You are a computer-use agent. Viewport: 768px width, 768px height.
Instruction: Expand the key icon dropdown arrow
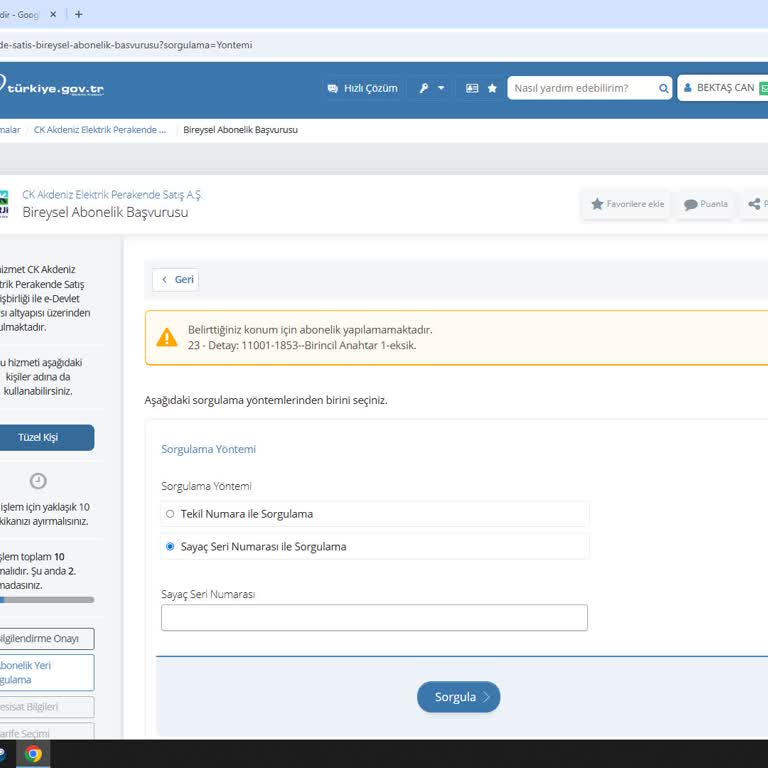(441, 88)
